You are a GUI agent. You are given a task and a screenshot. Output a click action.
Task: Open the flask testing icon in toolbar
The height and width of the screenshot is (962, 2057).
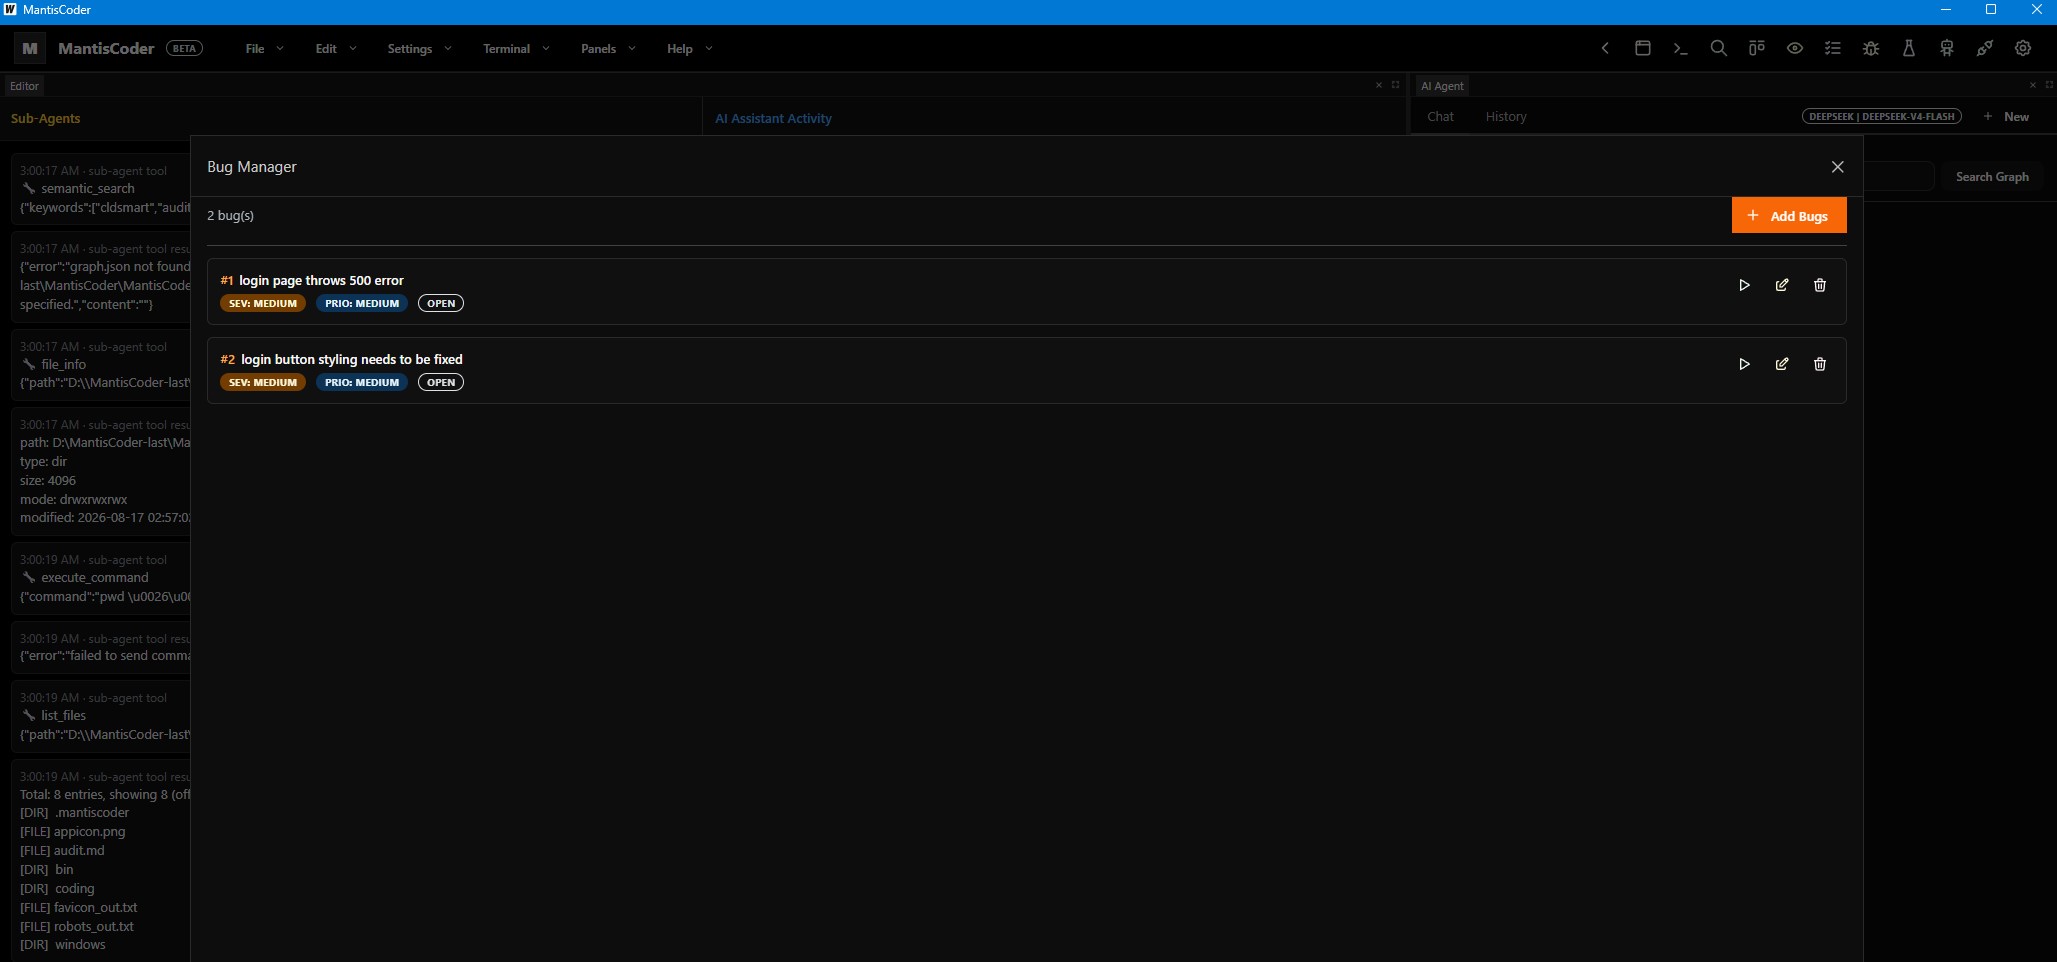[x=1908, y=48]
